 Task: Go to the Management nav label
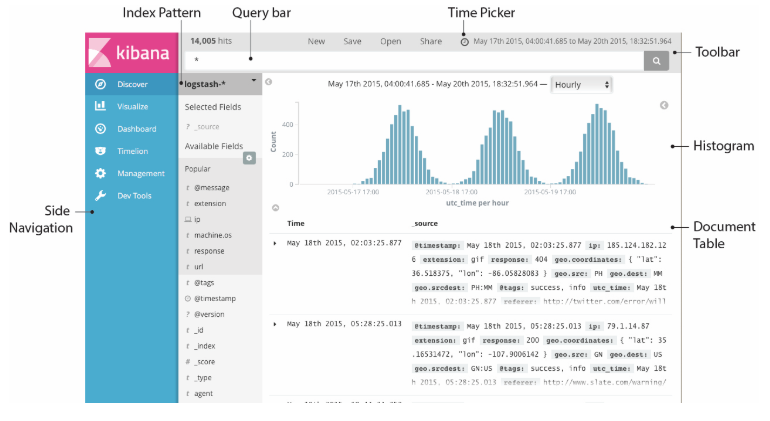[x=141, y=173]
